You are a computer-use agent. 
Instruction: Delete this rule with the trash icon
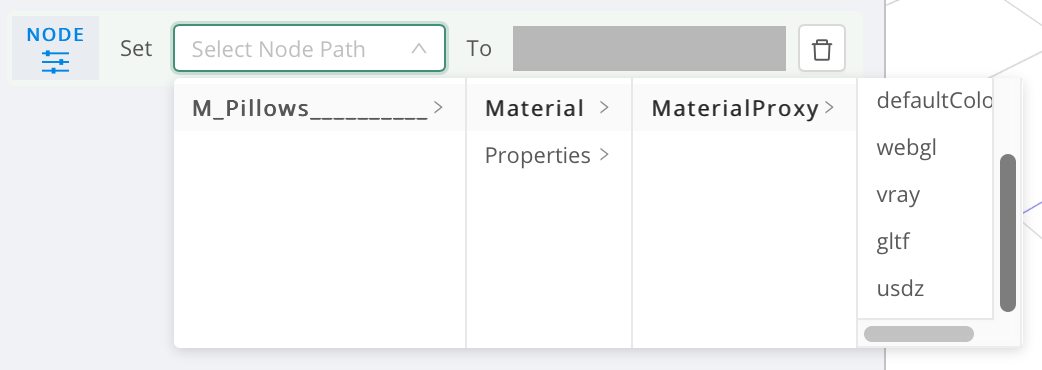[x=822, y=48]
